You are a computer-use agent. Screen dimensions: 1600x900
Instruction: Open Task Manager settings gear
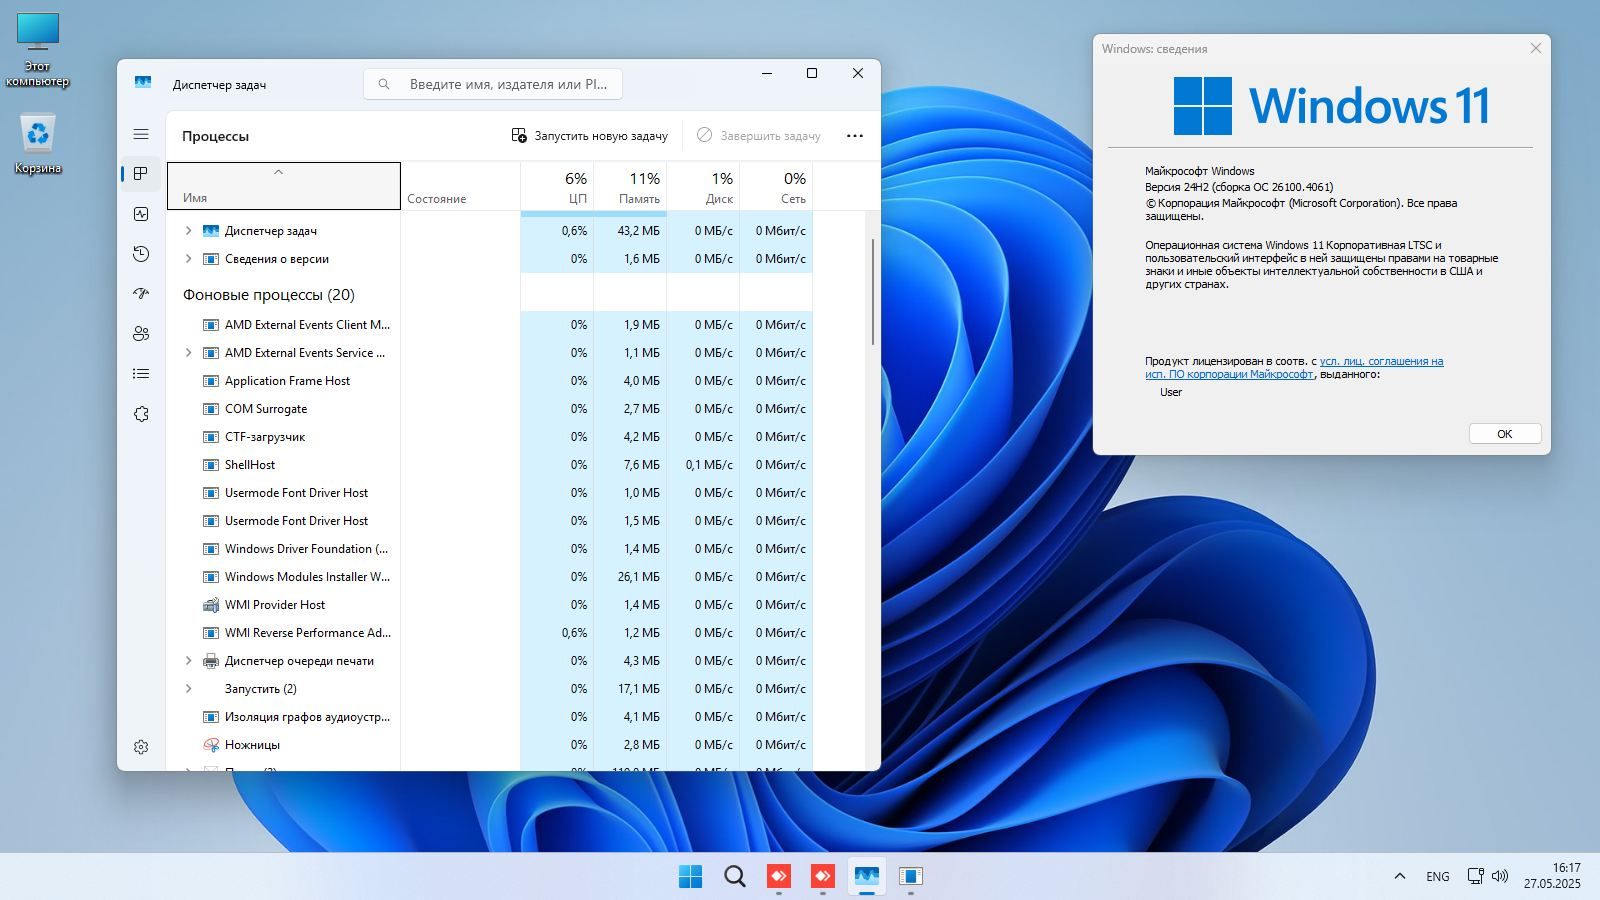(141, 747)
